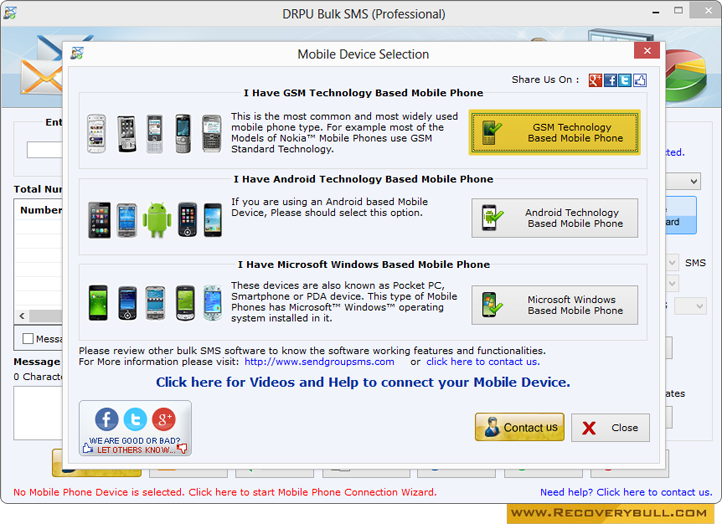722x524 pixels.
Task: Click the round Facebook icon in review box
Action: coord(106,419)
